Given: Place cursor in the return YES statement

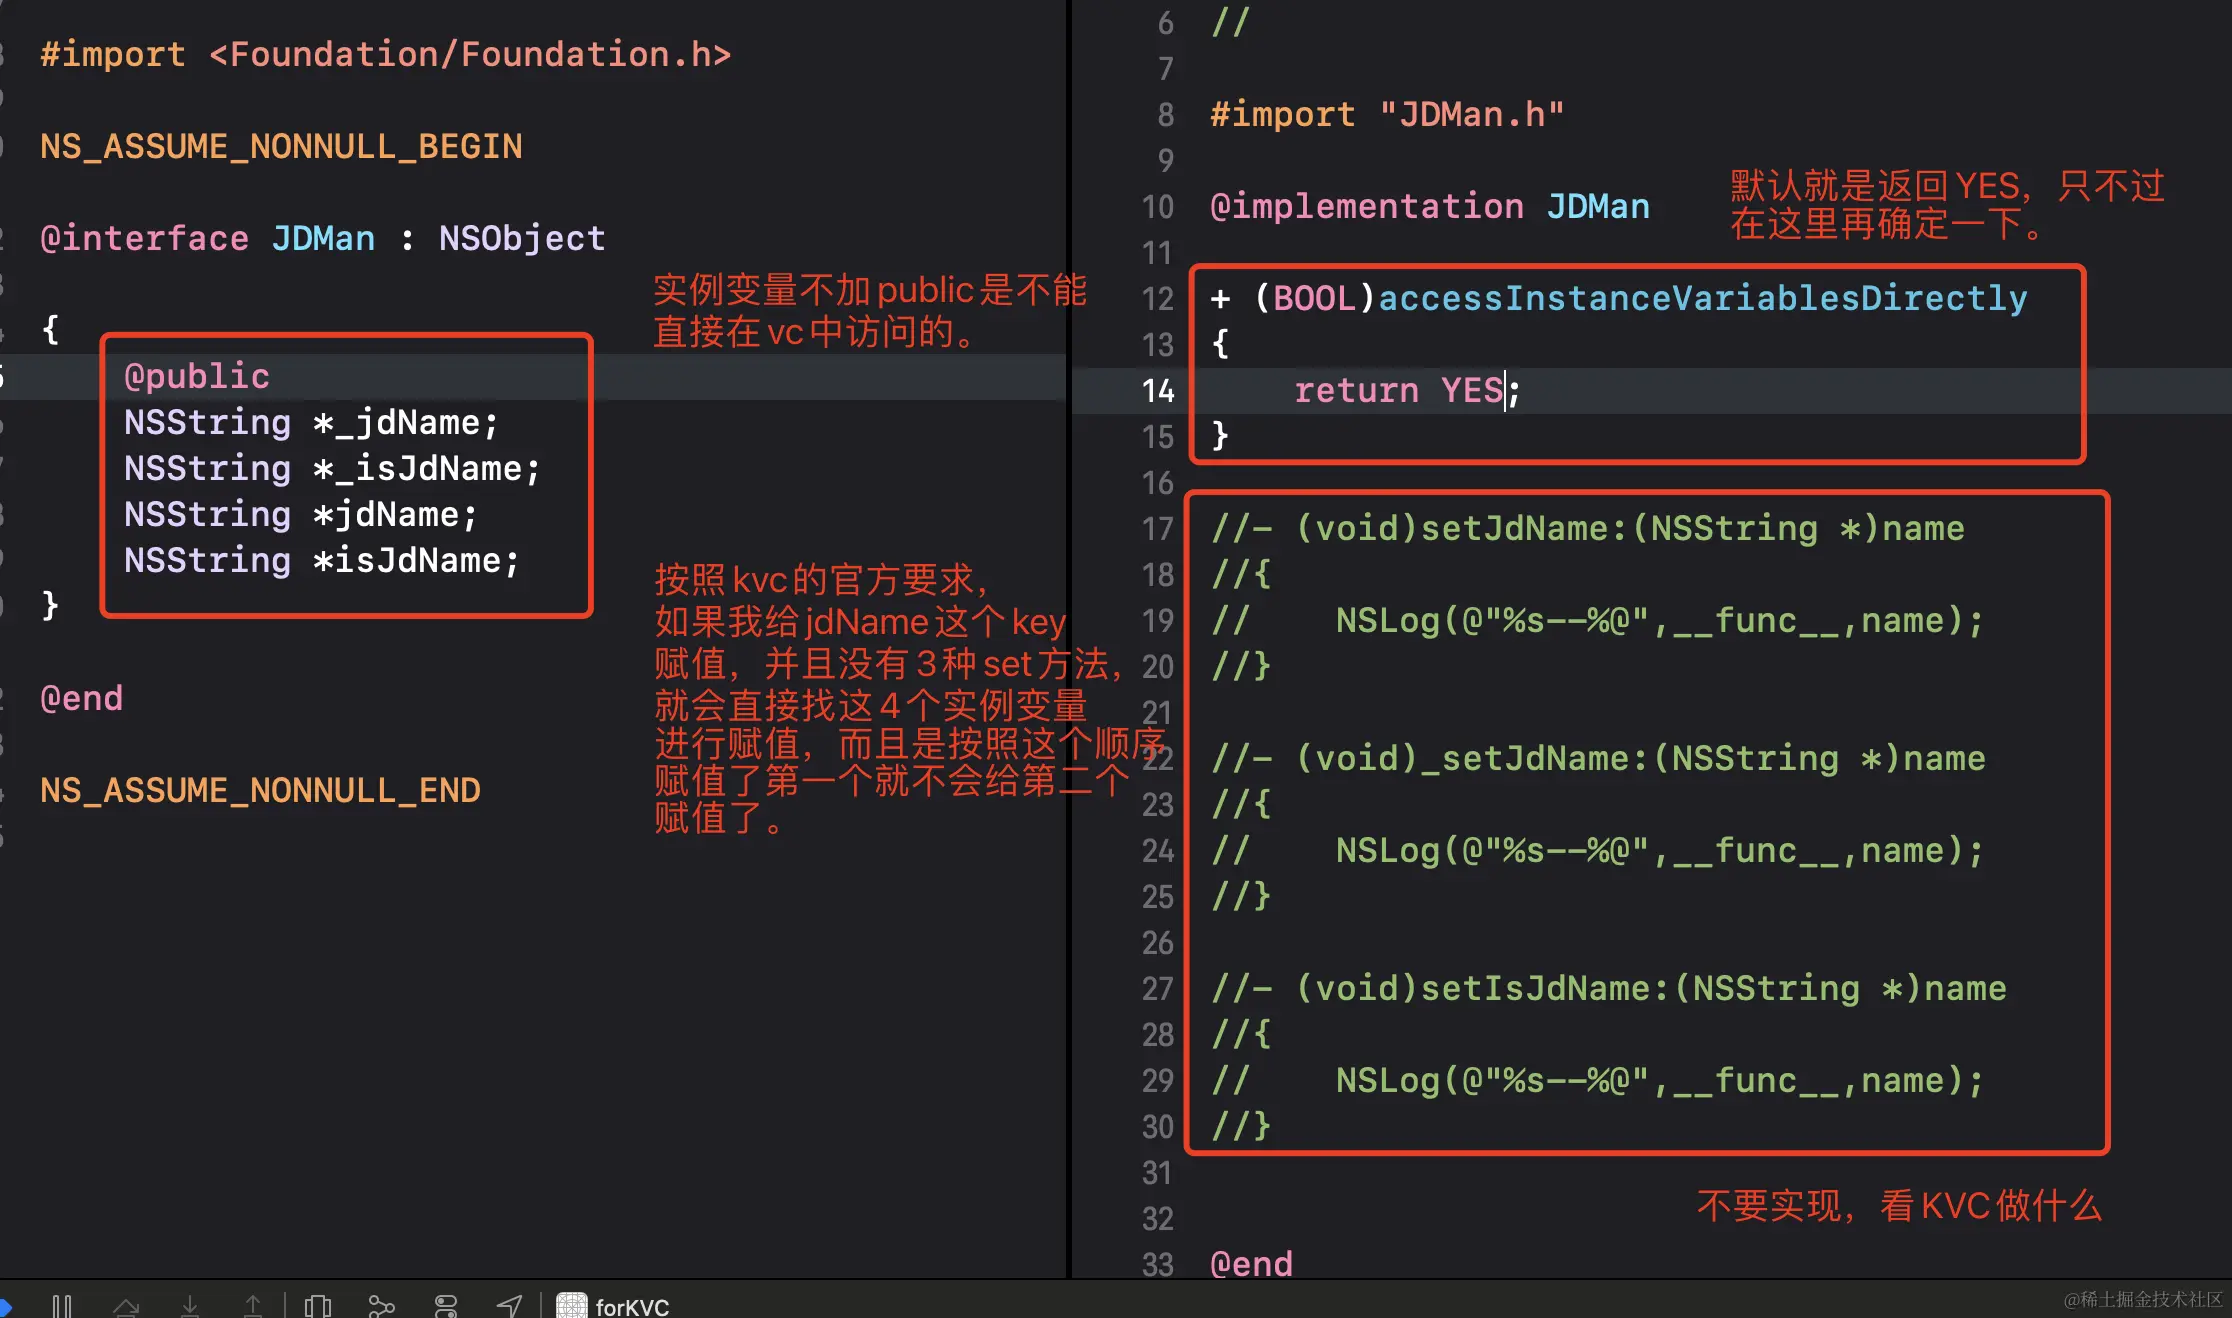Looking at the screenshot, I should click(x=1400, y=390).
